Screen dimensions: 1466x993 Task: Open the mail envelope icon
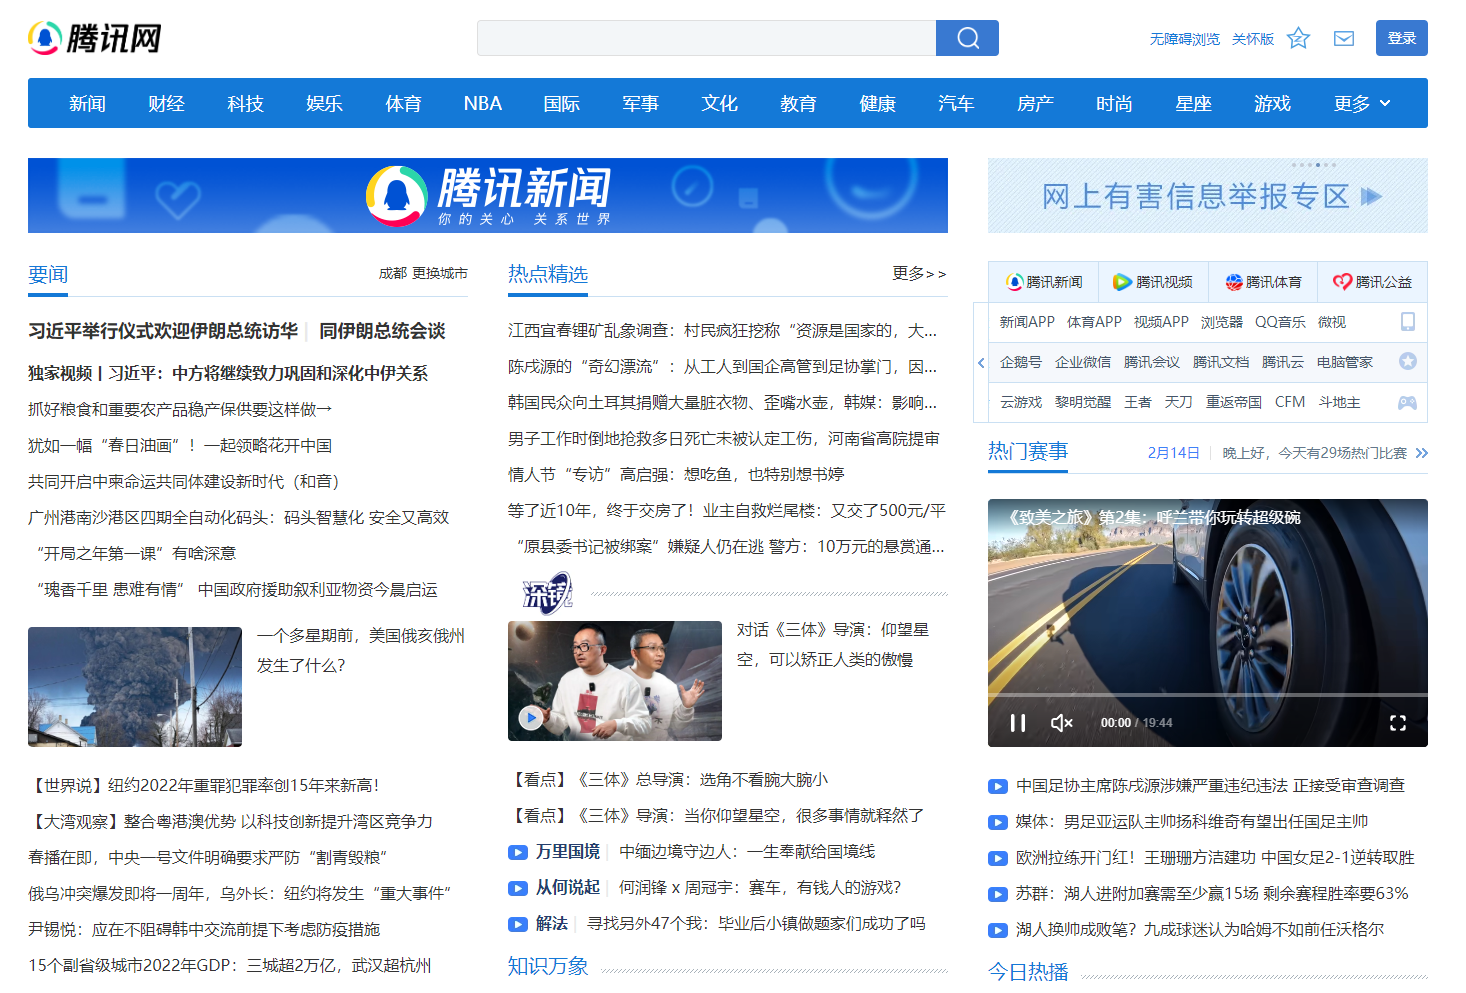1344,38
